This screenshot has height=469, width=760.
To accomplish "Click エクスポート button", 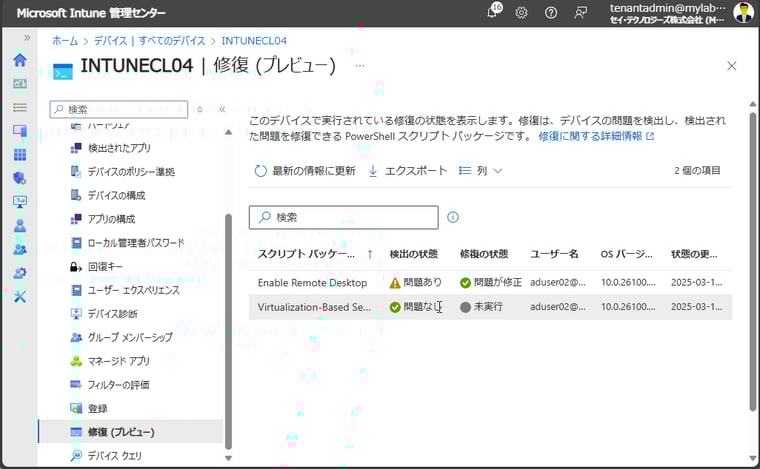I will coord(408,171).
